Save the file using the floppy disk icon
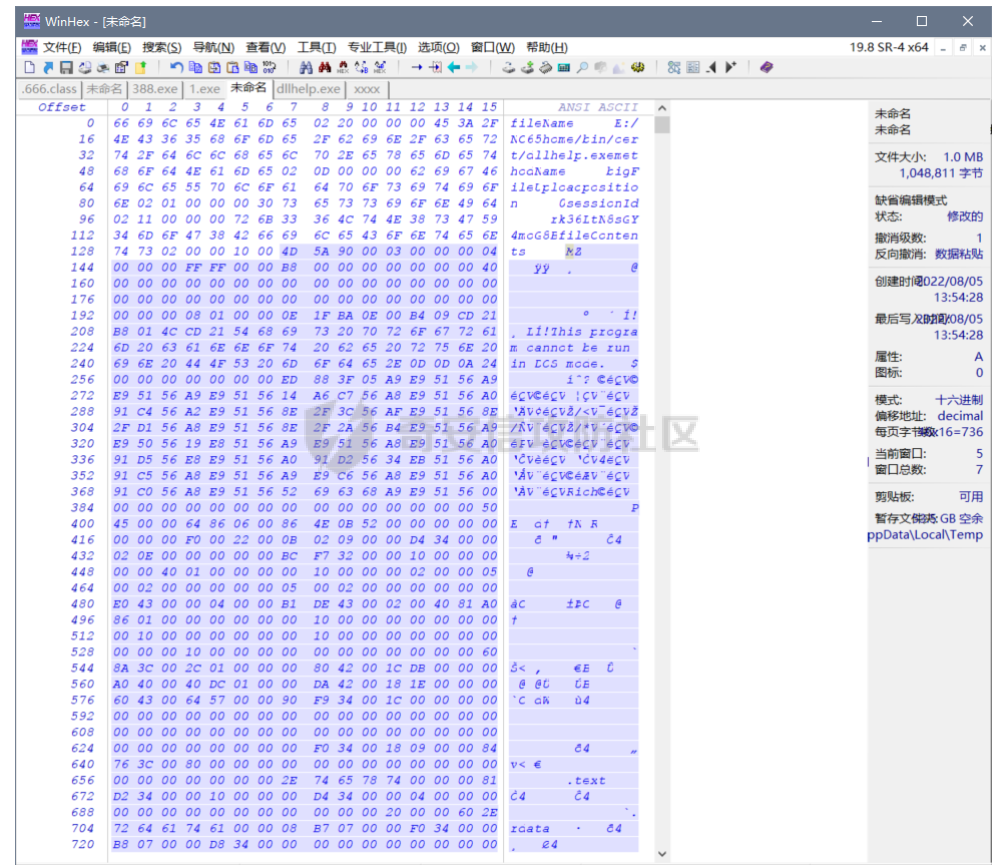Screen dimensions: 1008x867 66,67
